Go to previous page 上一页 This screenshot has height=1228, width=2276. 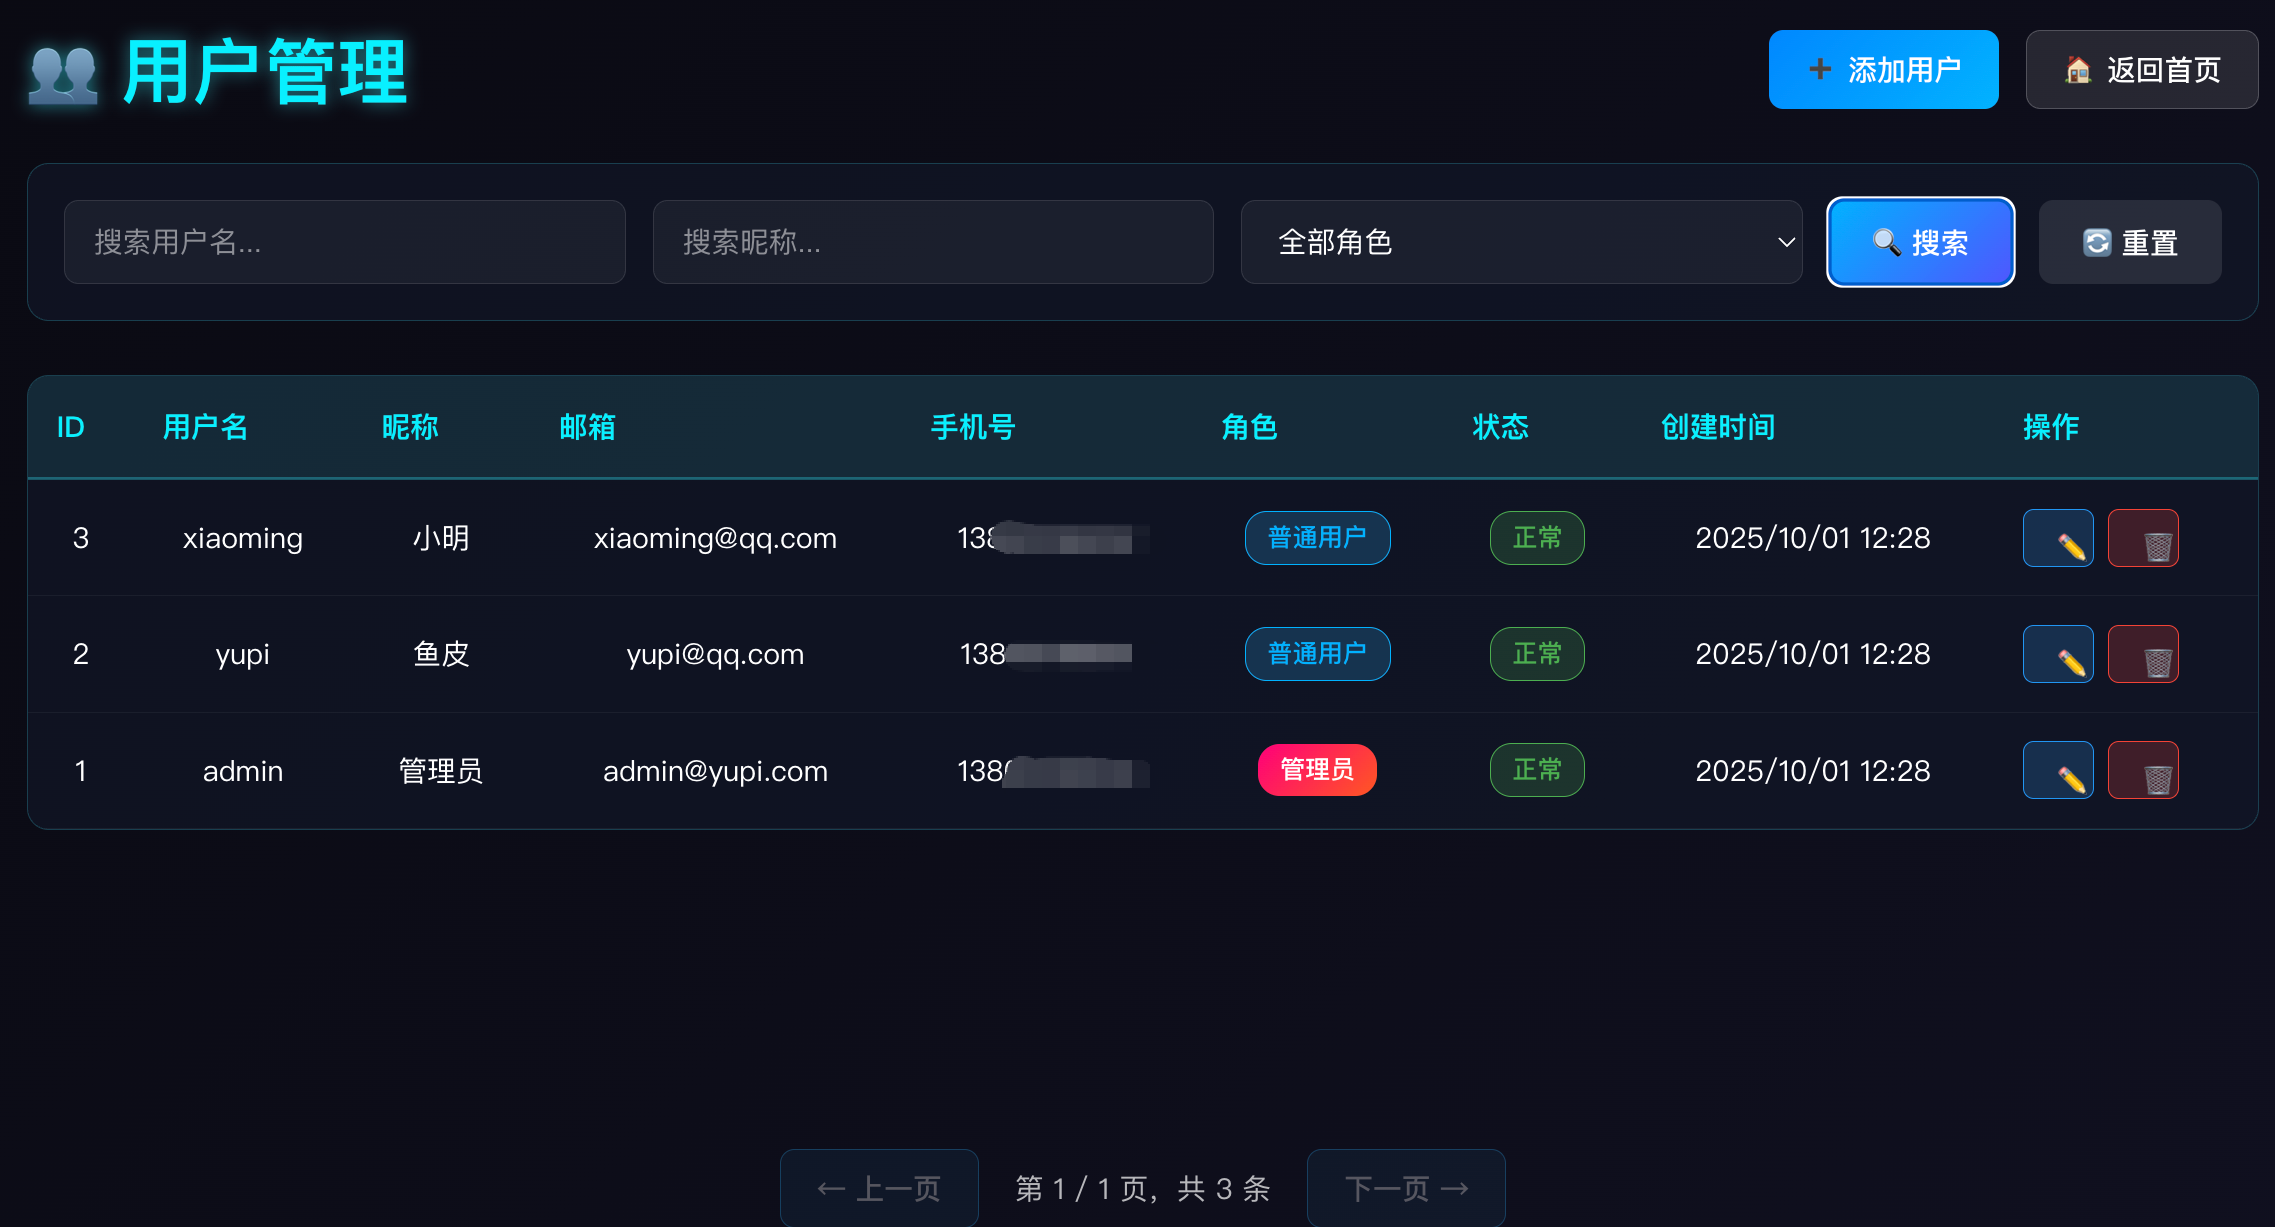click(879, 1188)
